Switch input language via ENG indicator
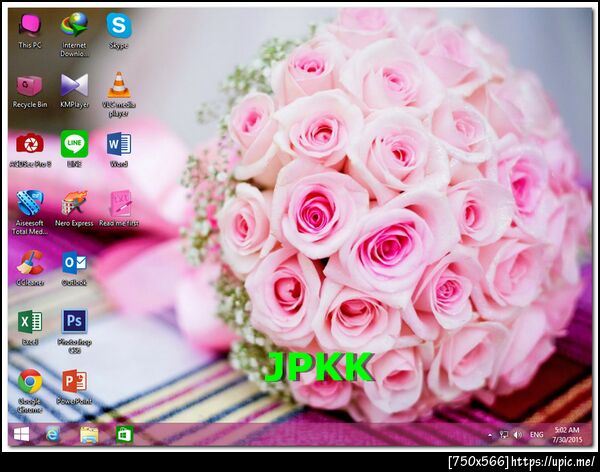600x472 pixels. point(536,434)
